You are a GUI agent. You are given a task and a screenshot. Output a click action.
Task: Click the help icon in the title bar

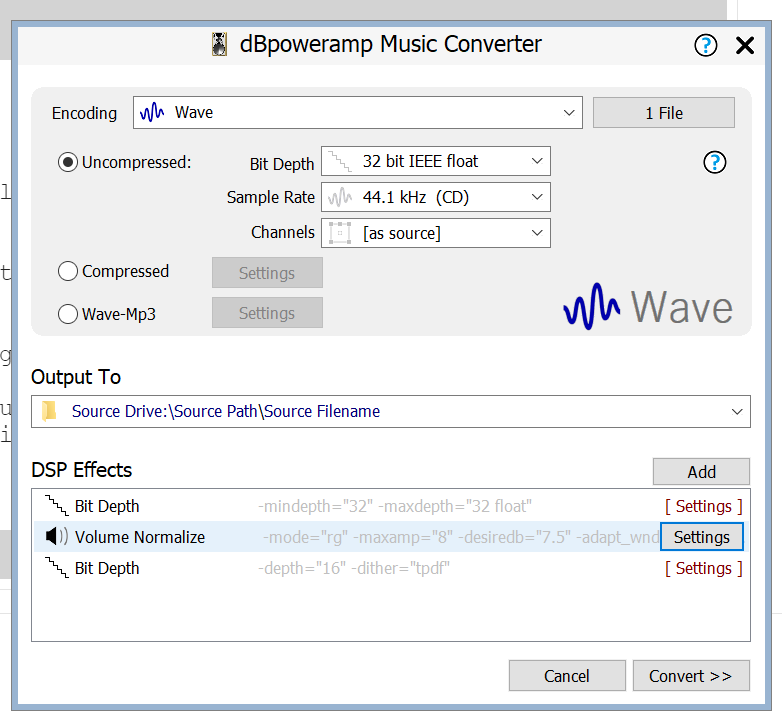(706, 45)
